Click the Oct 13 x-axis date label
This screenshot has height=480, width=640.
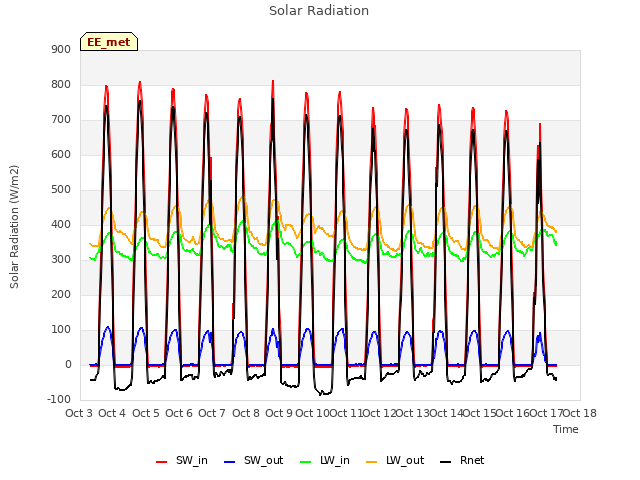tap(413, 413)
